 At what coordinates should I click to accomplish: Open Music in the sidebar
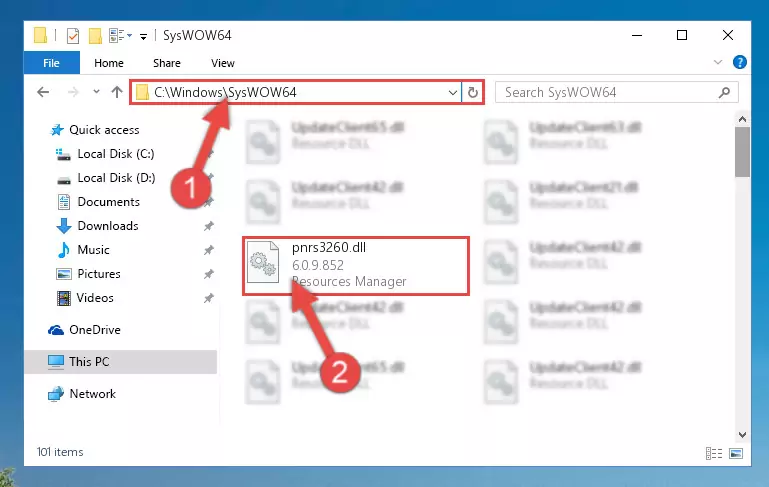pyautogui.click(x=83, y=250)
